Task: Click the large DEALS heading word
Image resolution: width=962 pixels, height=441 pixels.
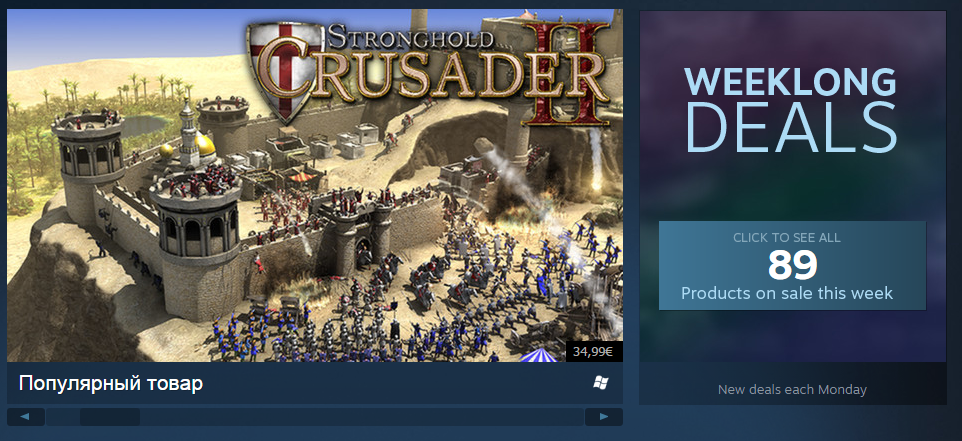Action: (x=791, y=128)
